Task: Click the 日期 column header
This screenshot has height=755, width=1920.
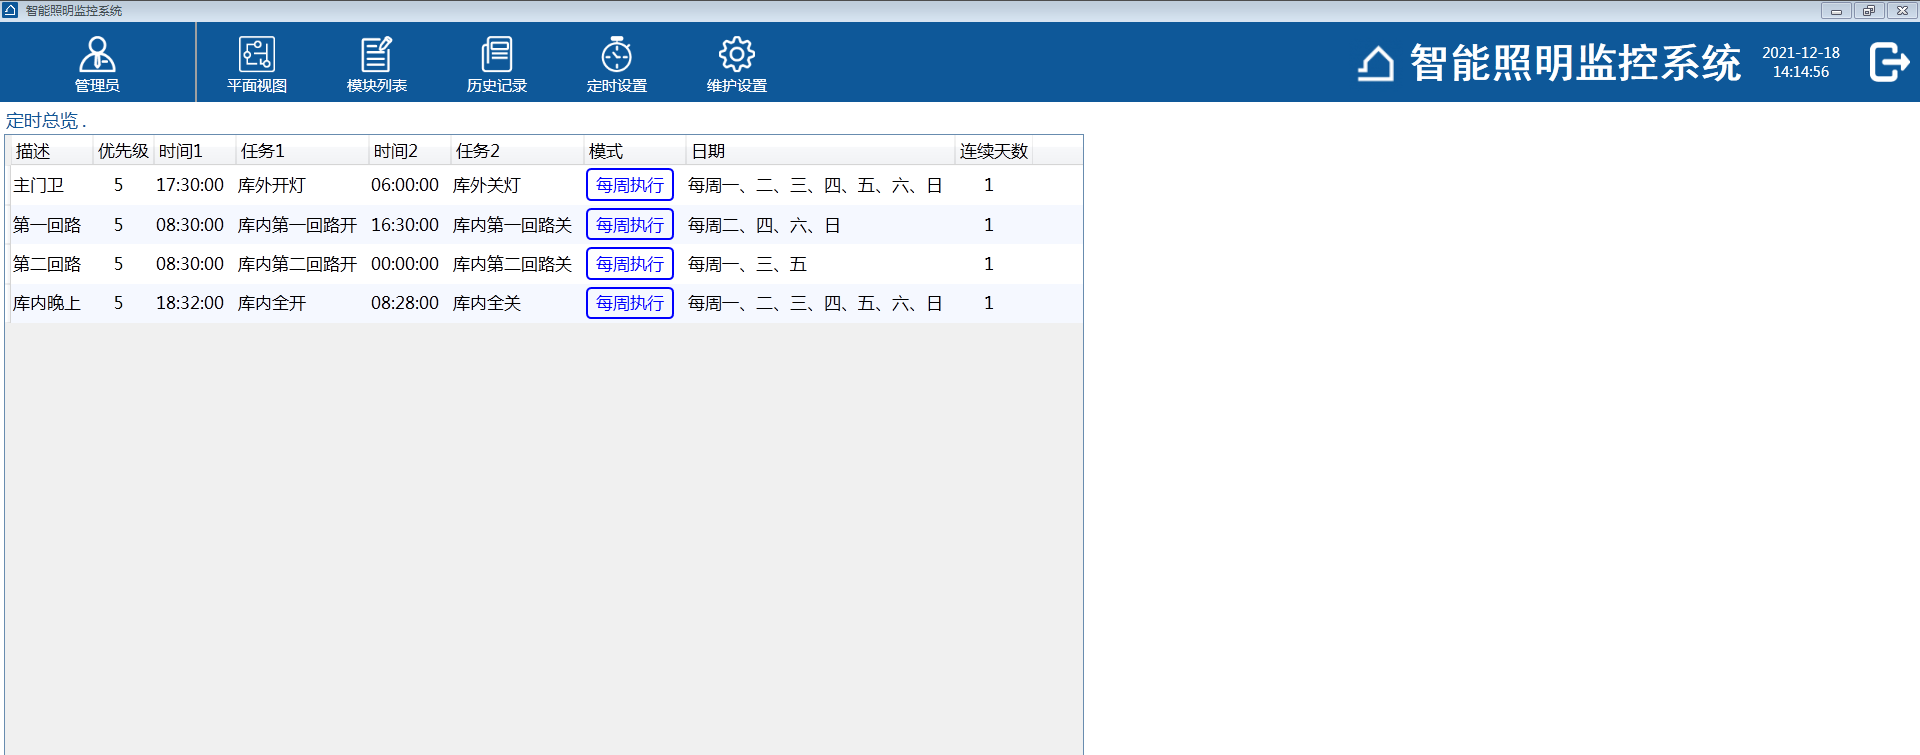Action: (820, 151)
